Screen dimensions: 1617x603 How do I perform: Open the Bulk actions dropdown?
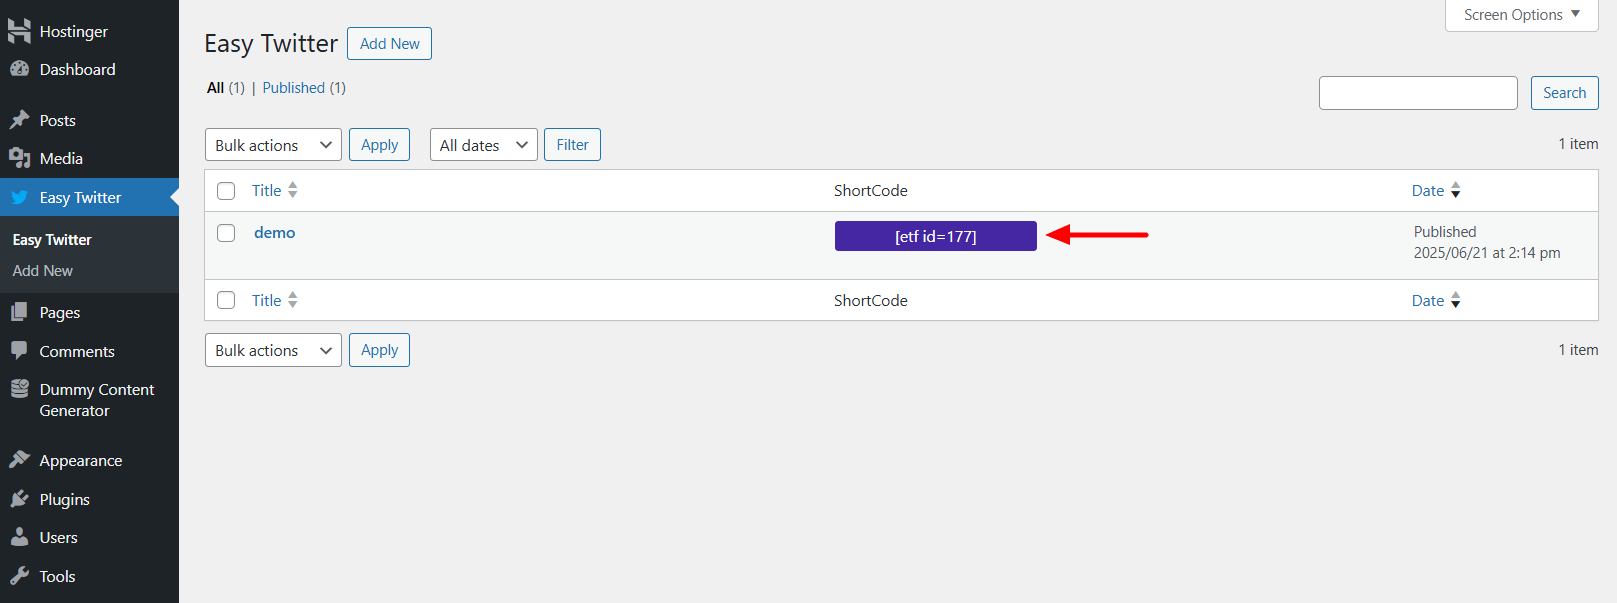(272, 144)
